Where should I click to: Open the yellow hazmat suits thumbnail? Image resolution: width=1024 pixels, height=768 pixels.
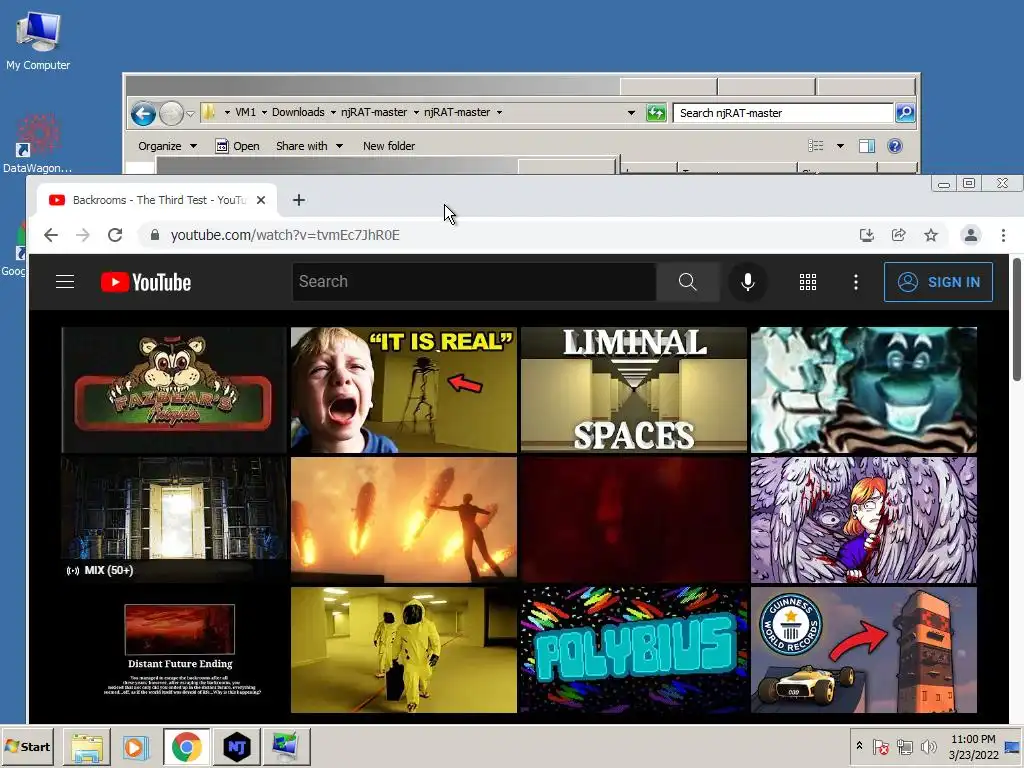pos(404,650)
